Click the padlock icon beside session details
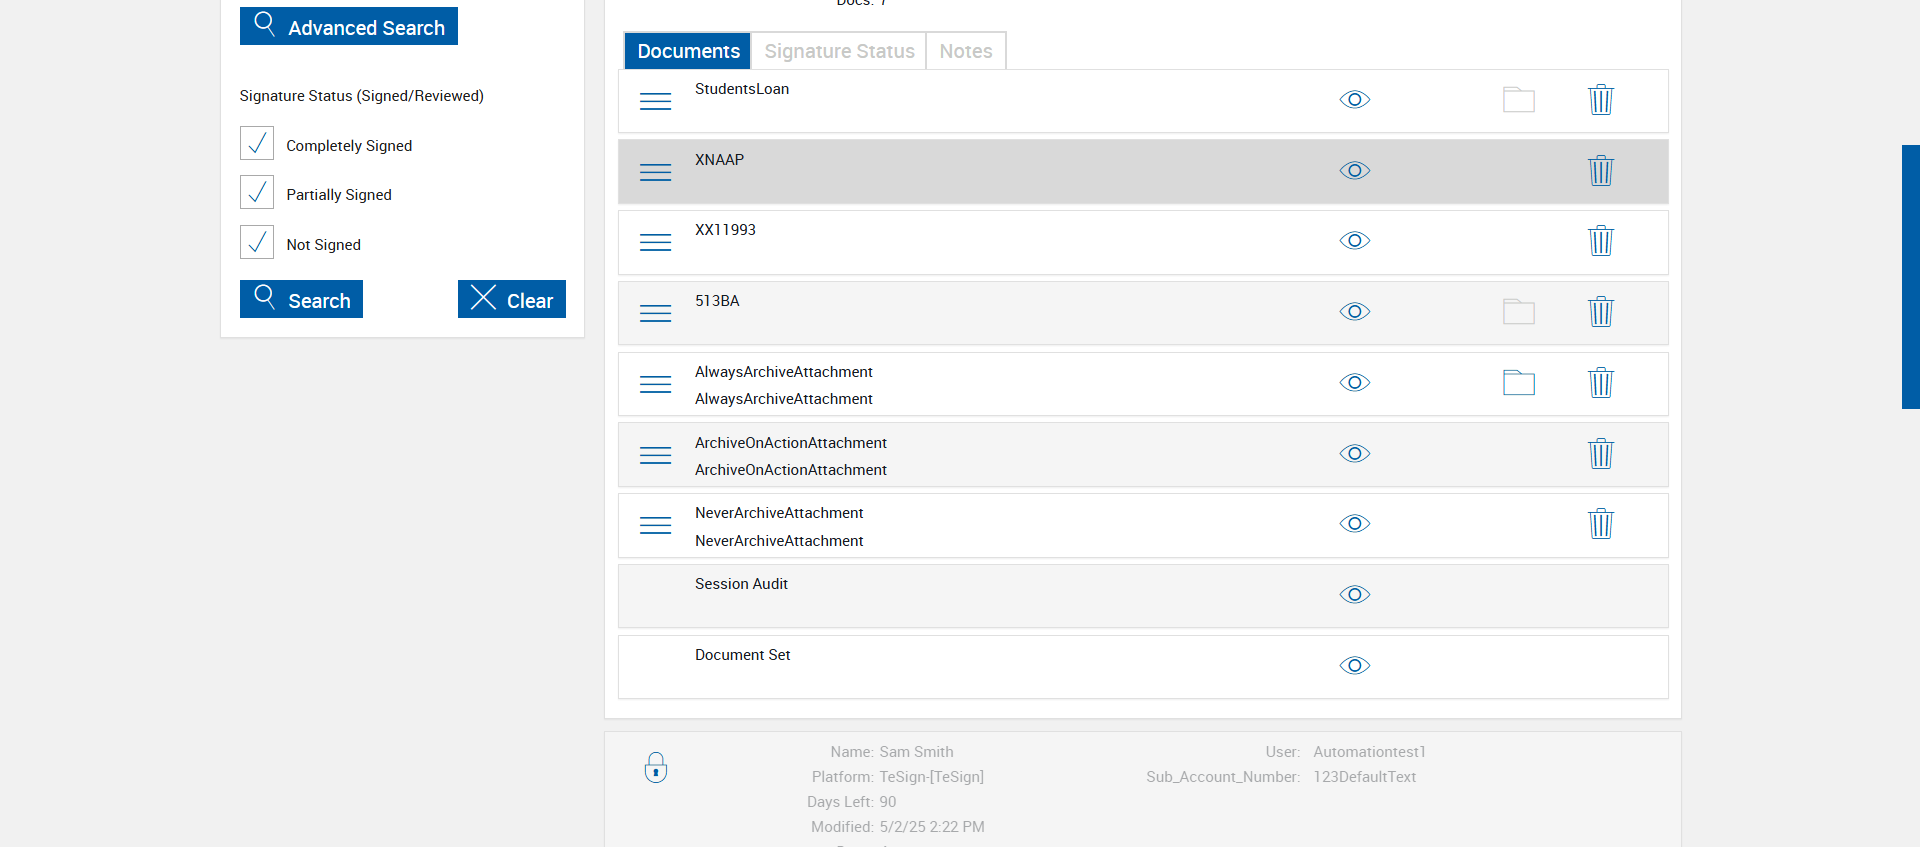This screenshot has width=1920, height=847. 656,767
